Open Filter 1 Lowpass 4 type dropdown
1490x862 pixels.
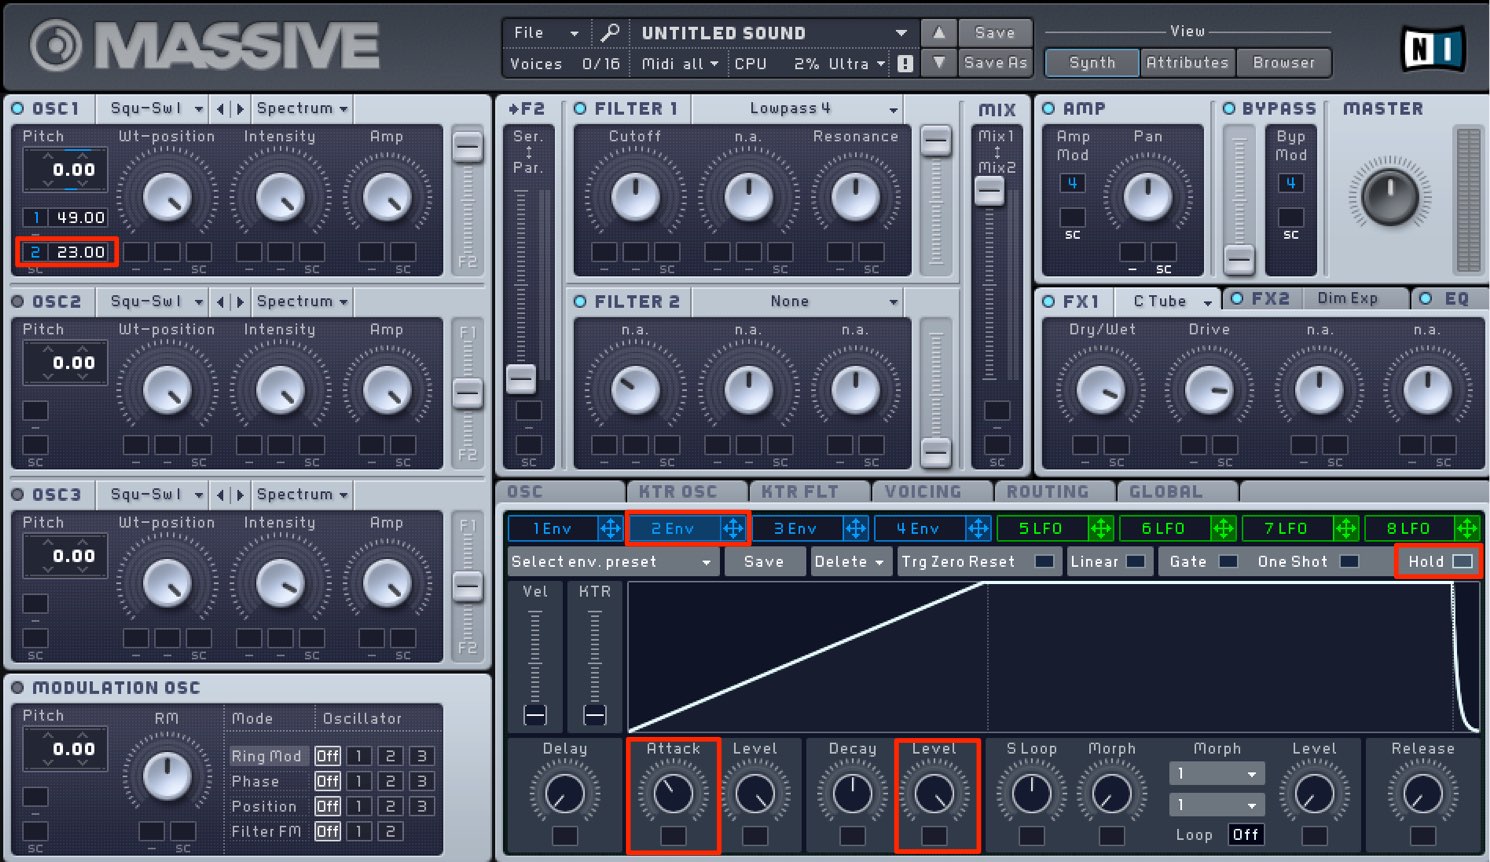point(797,108)
